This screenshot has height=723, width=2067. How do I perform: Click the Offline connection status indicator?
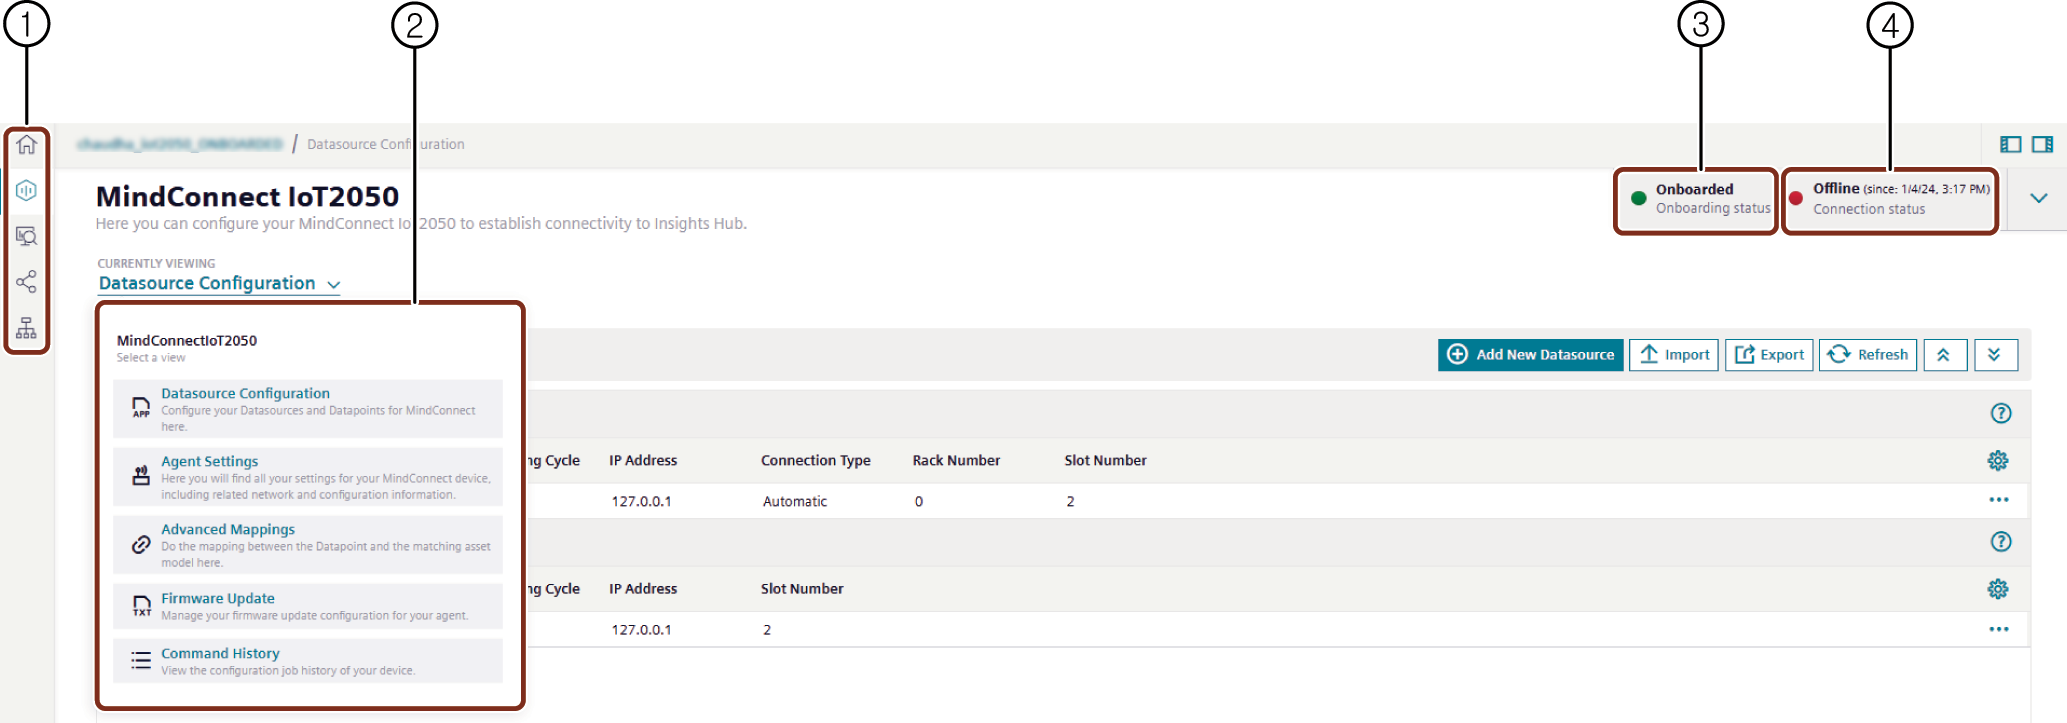tap(1890, 199)
